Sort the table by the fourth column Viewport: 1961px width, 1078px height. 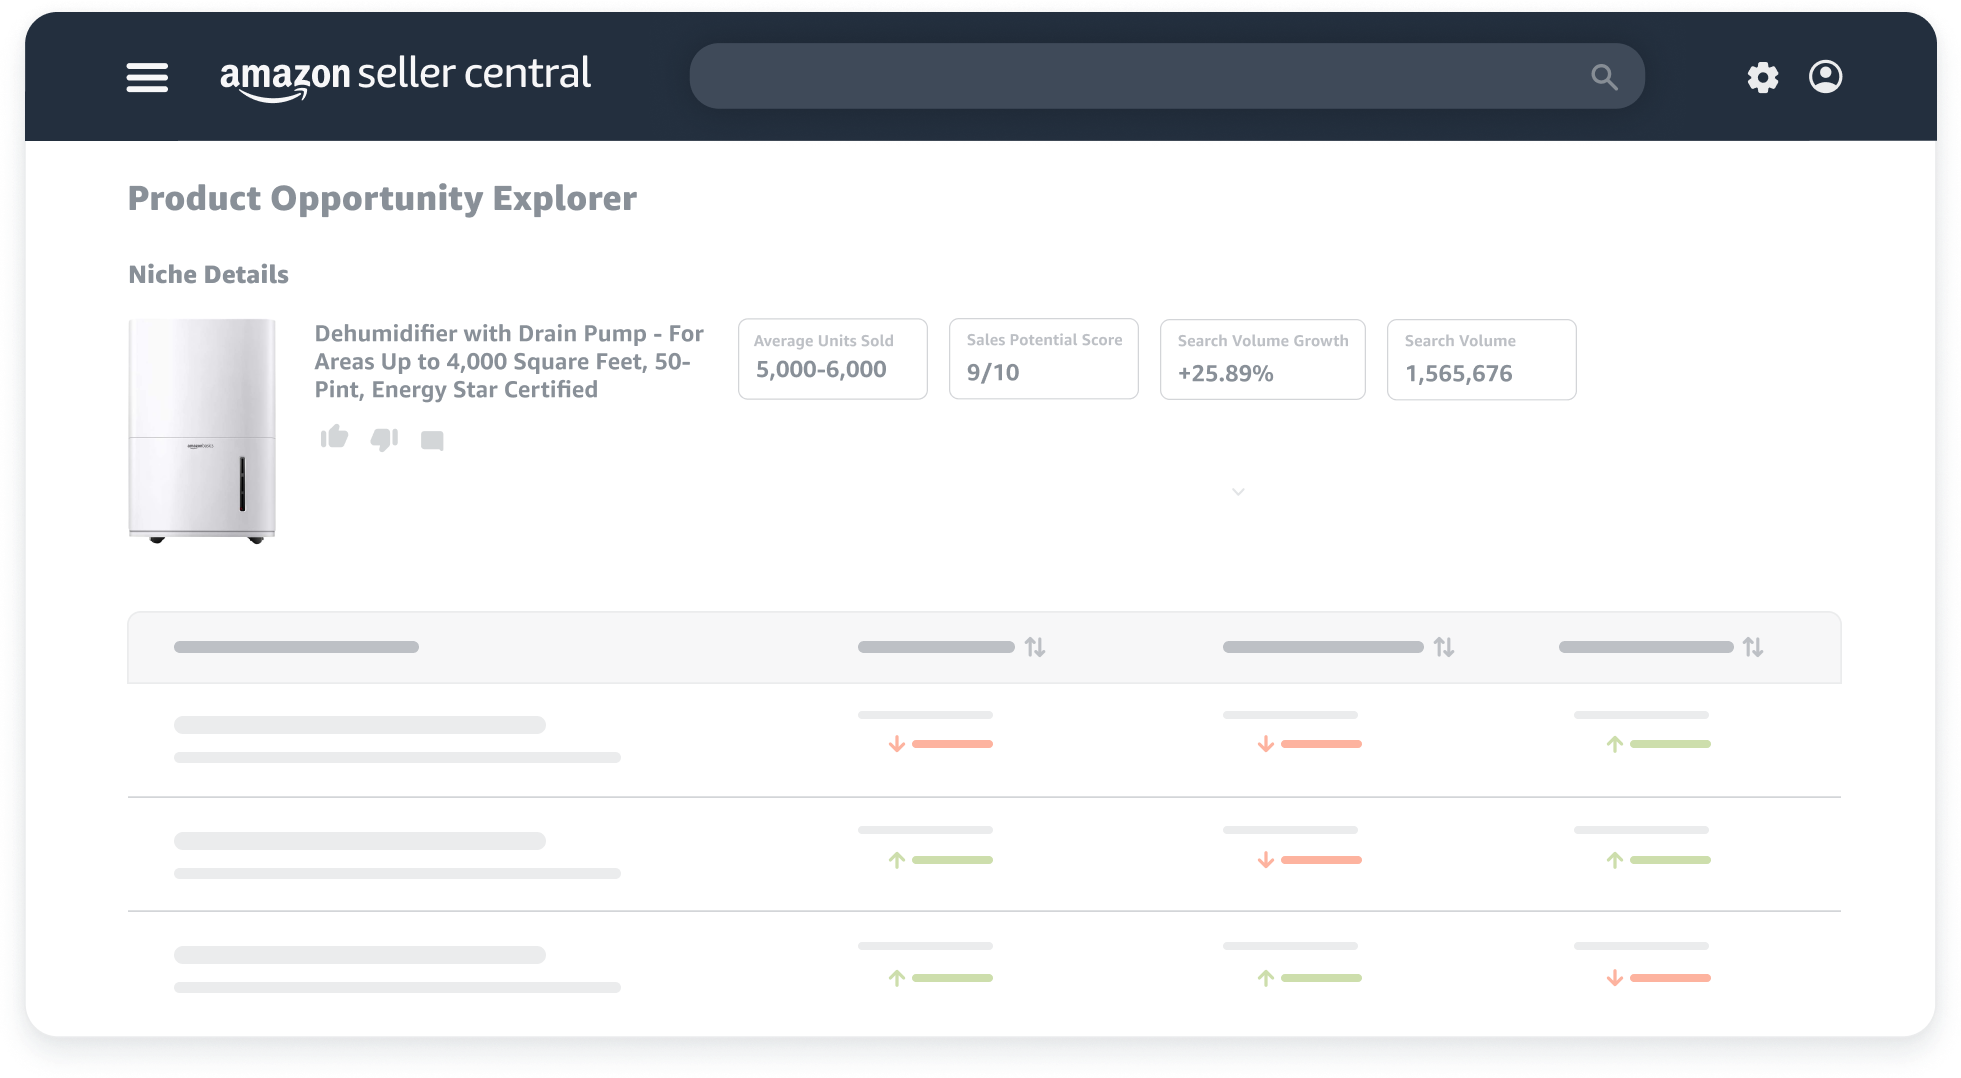(1753, 647)
